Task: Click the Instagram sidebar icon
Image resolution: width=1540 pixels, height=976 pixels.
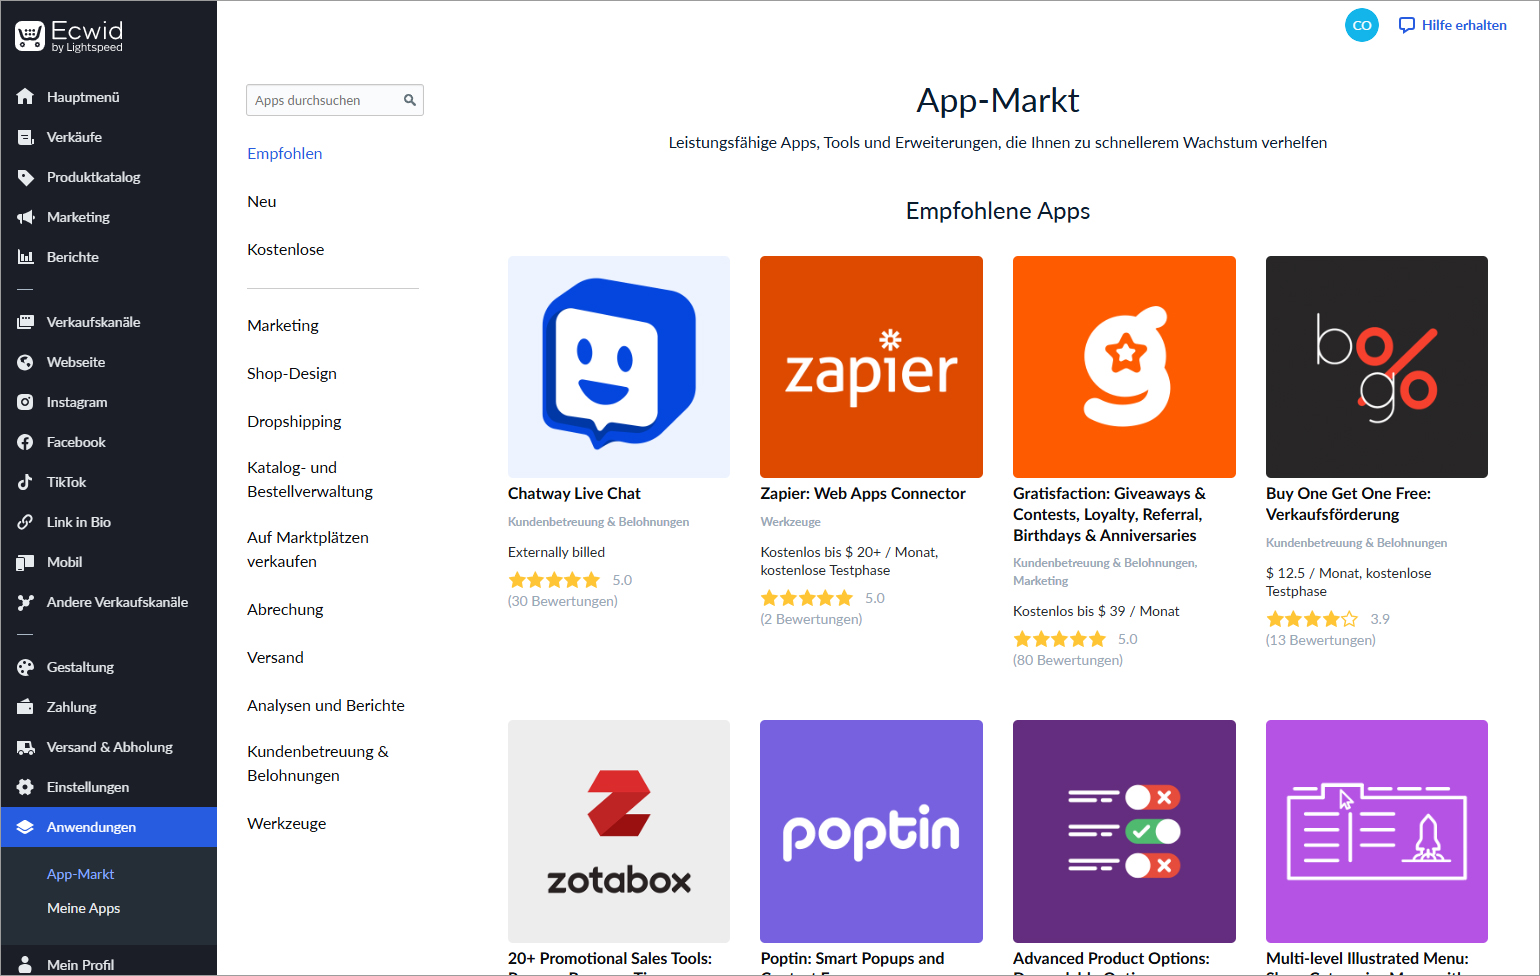Action: pos(25,402)
